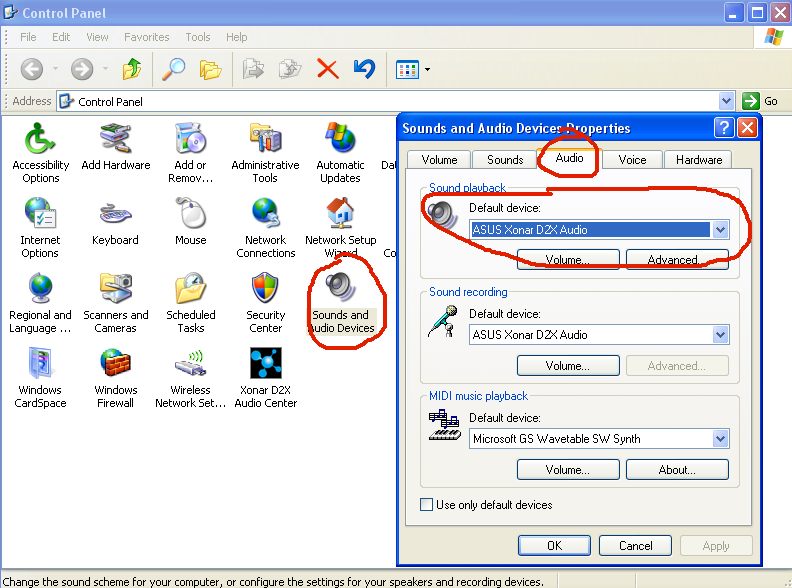Cancel the Sounds and Audio Devices dialog
This screenshot has width=792, height=588.
[635, 546]
